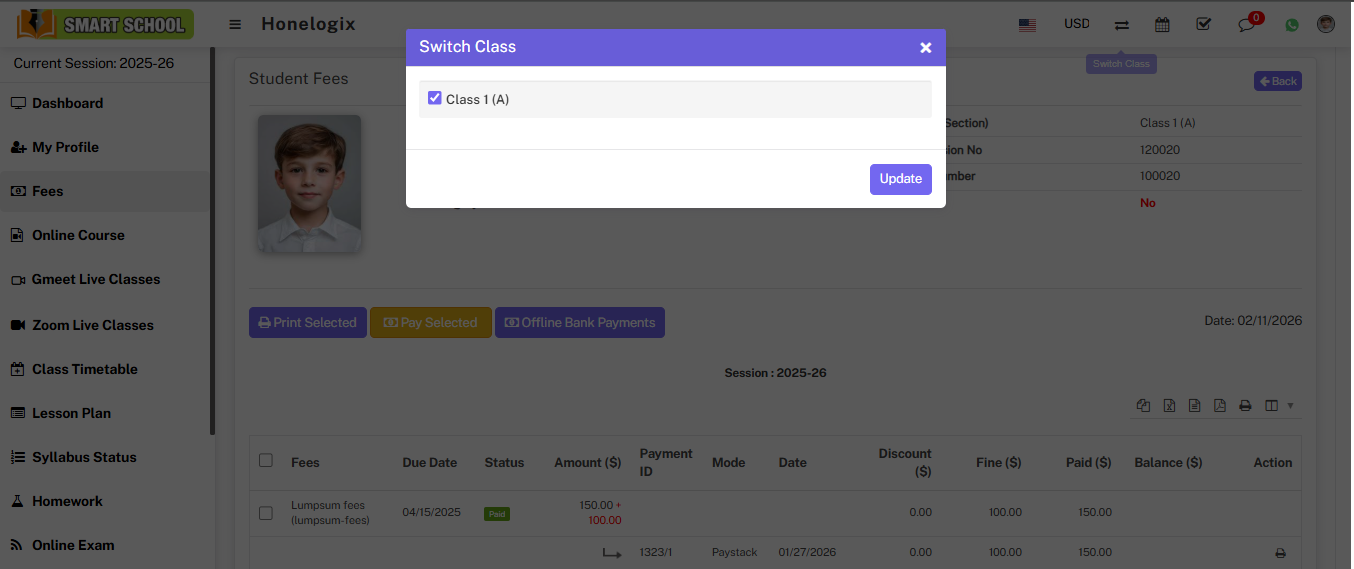Click the print table icon

(1245, 405)
